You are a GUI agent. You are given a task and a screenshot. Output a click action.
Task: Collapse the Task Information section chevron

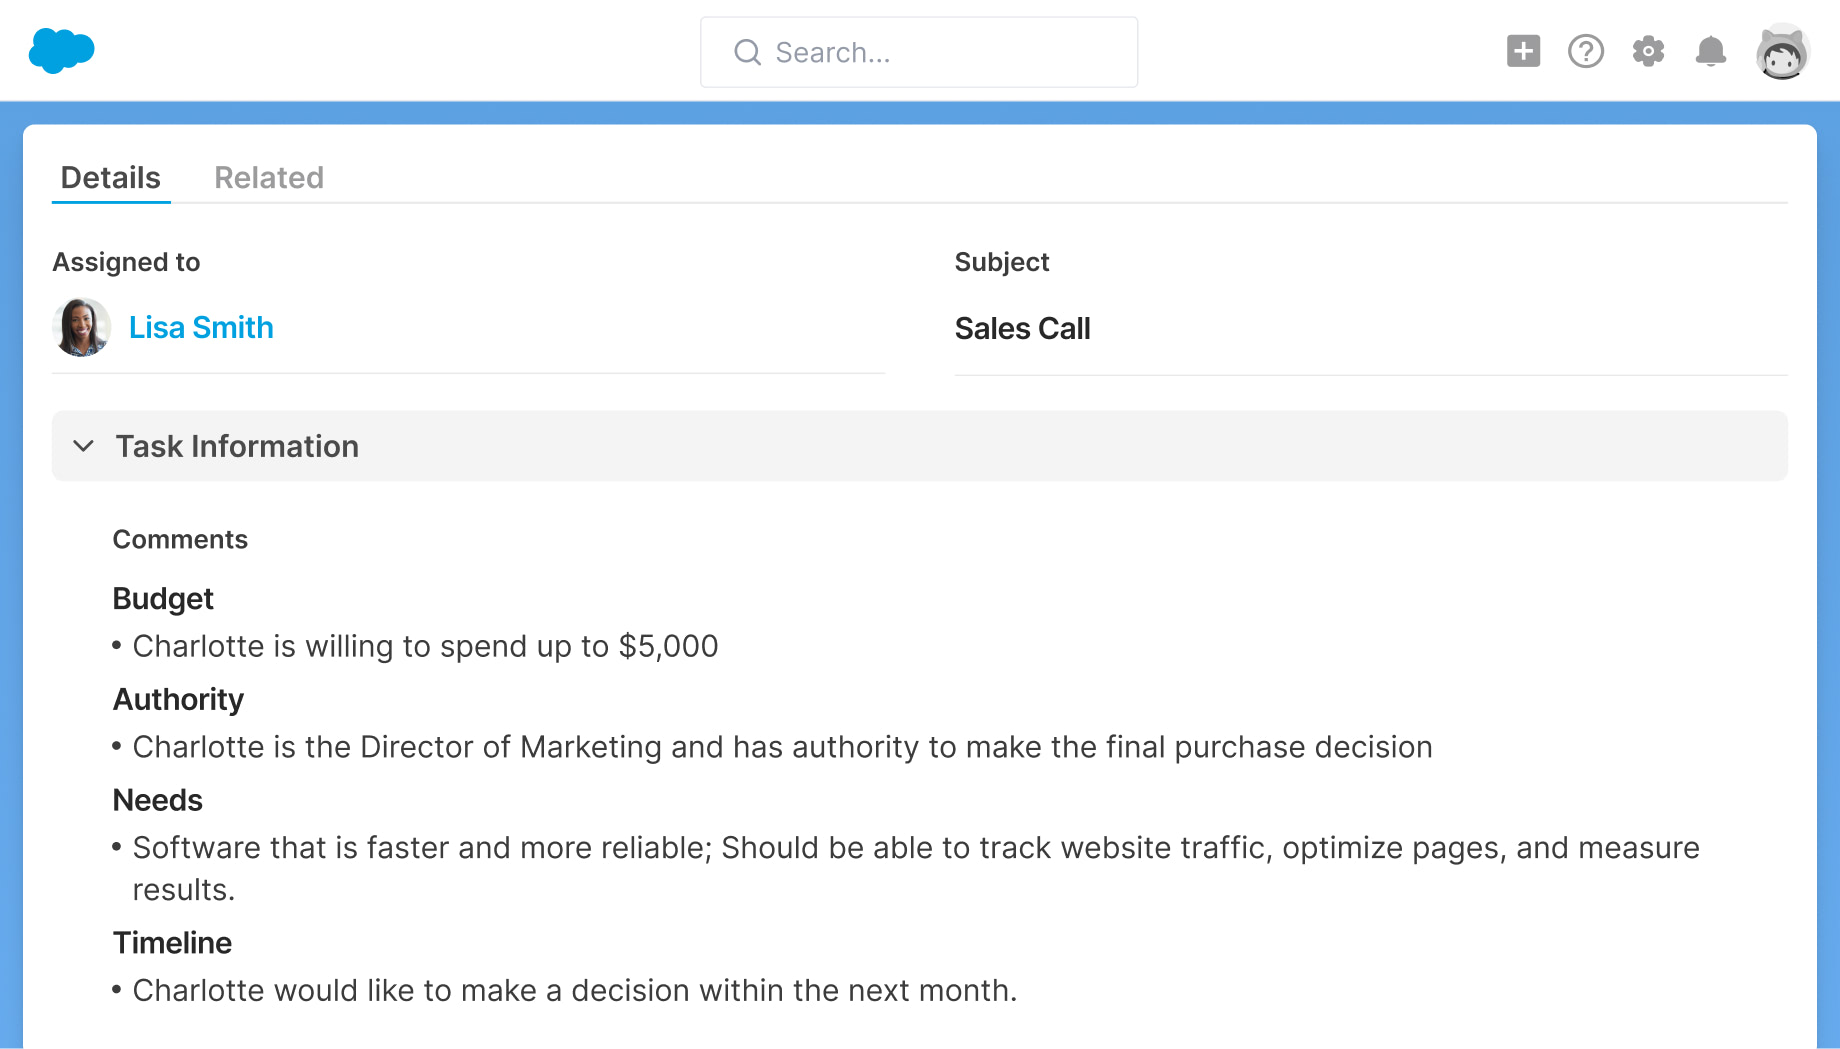click(84, 446)
